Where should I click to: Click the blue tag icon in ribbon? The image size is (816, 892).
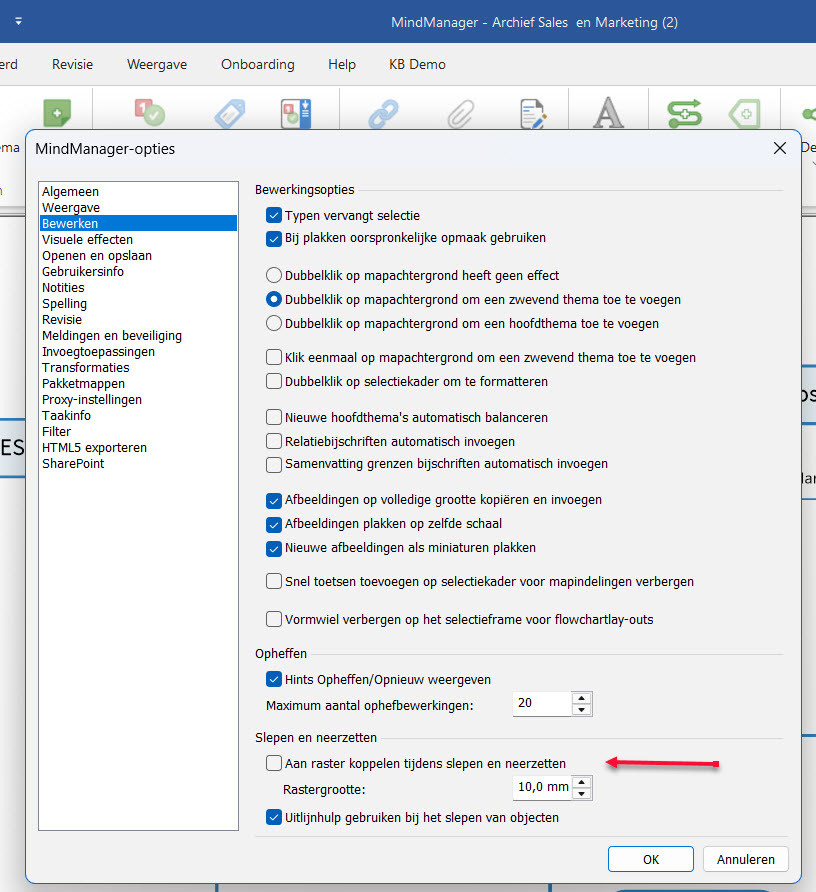(230, 113)
